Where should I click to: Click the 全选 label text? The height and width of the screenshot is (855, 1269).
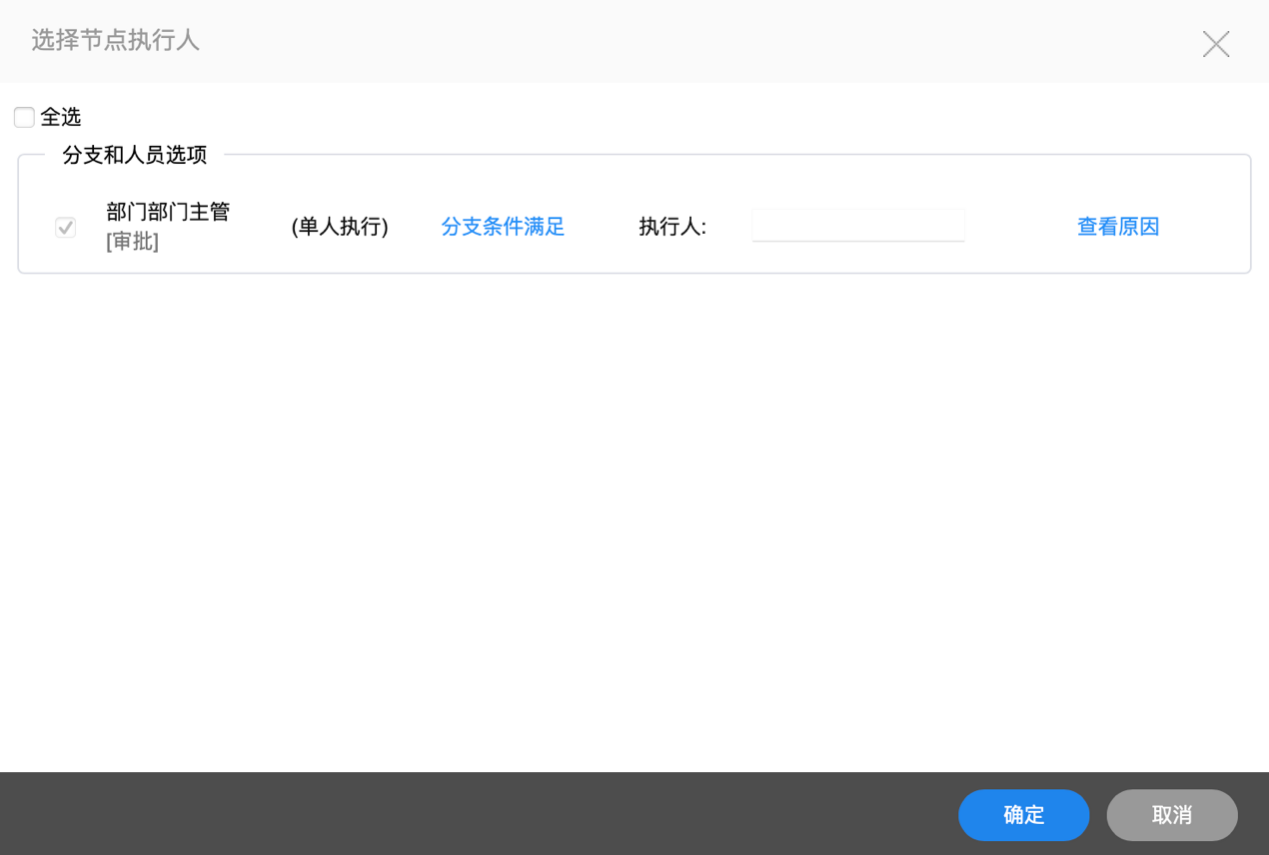coord(61,117)
